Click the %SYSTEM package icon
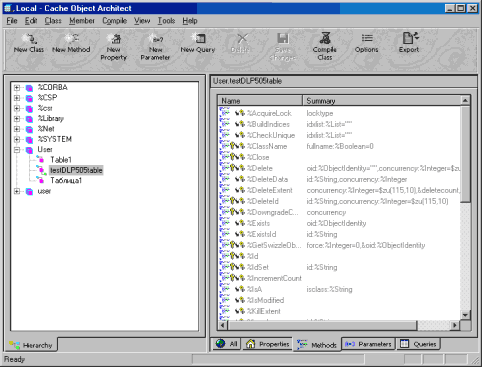The image size is (483, 368). [x=29, y=140]
